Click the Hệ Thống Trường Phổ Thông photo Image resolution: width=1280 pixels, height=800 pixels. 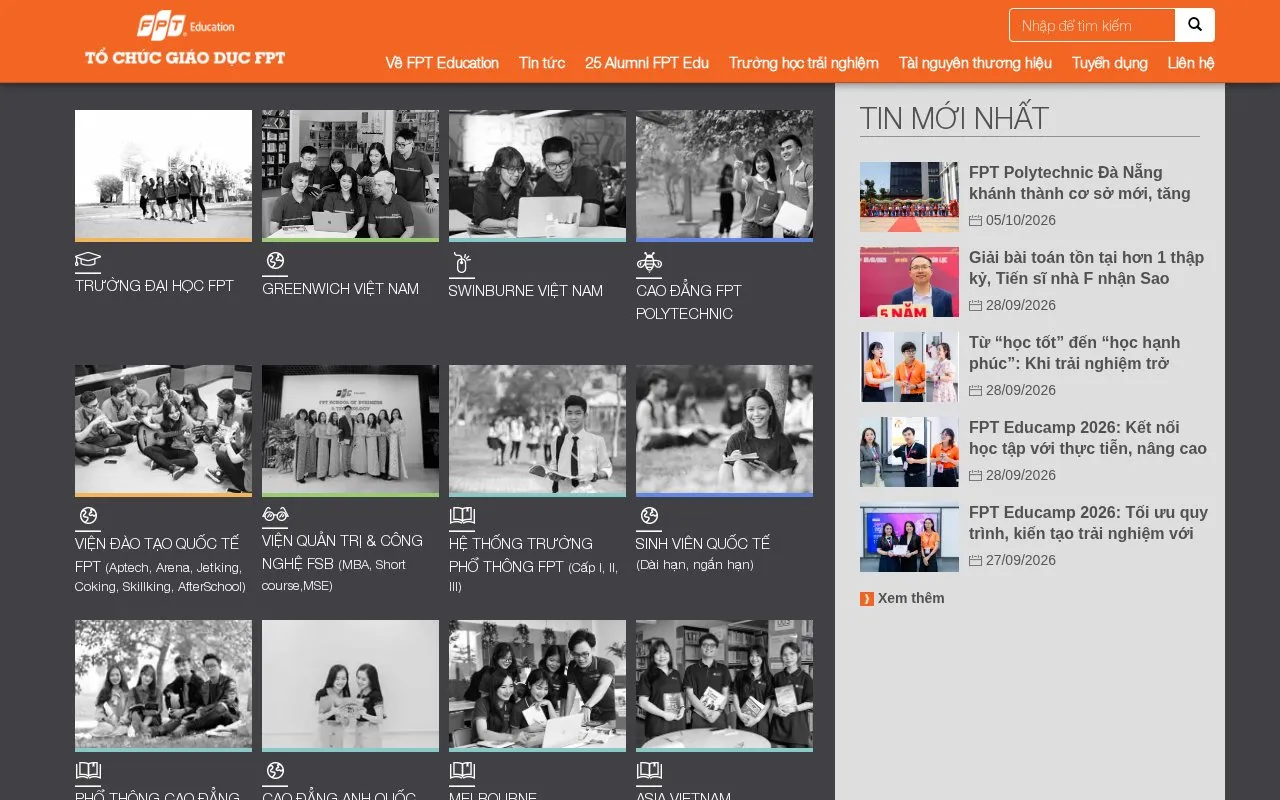tap(537, 431)
